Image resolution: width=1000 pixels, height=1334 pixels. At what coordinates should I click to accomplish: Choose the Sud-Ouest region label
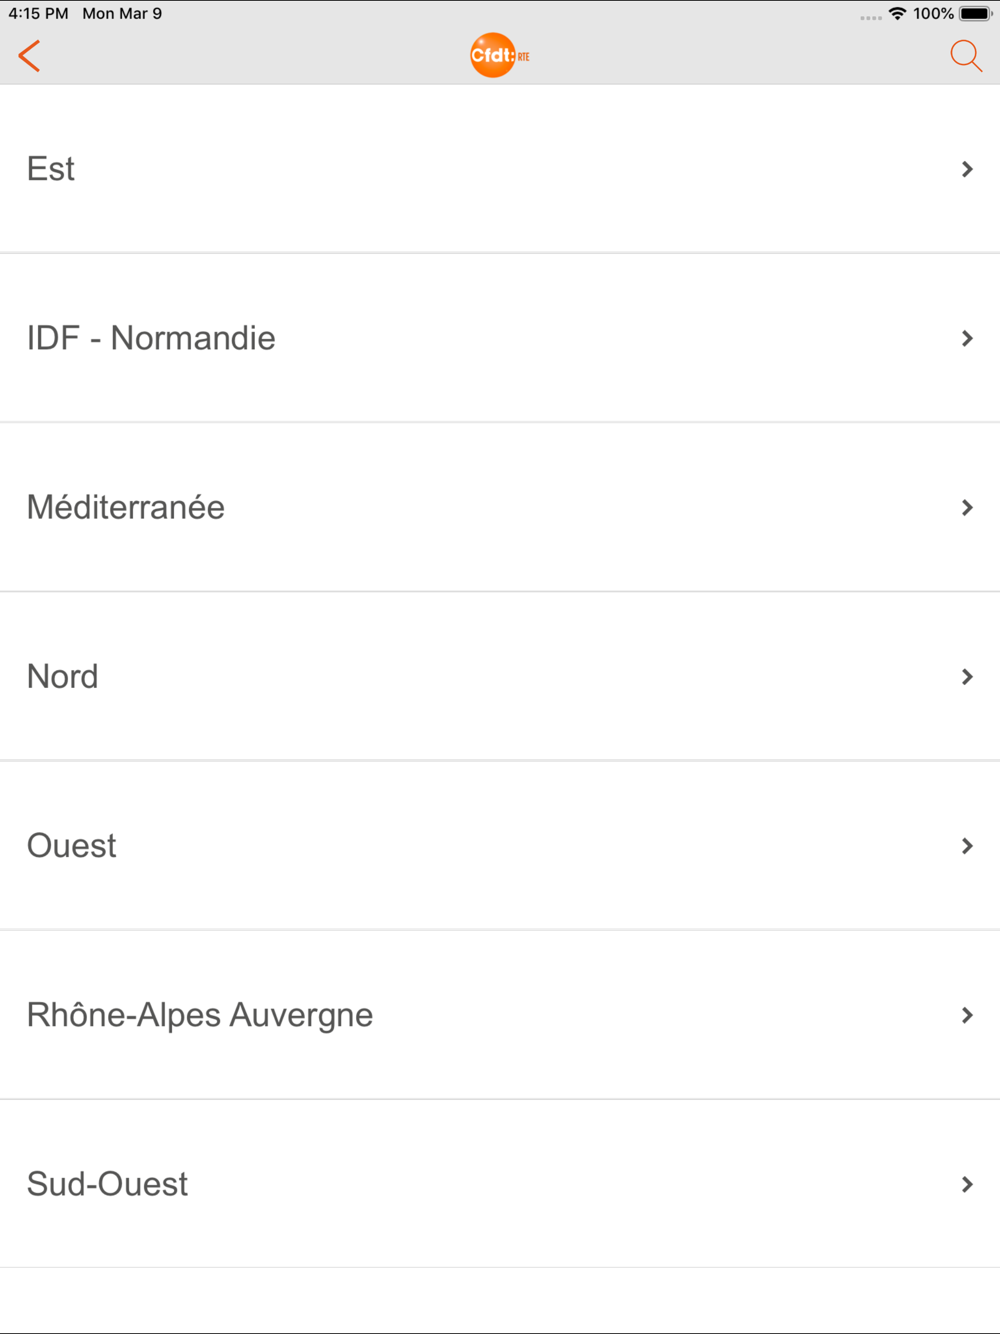107,1184
